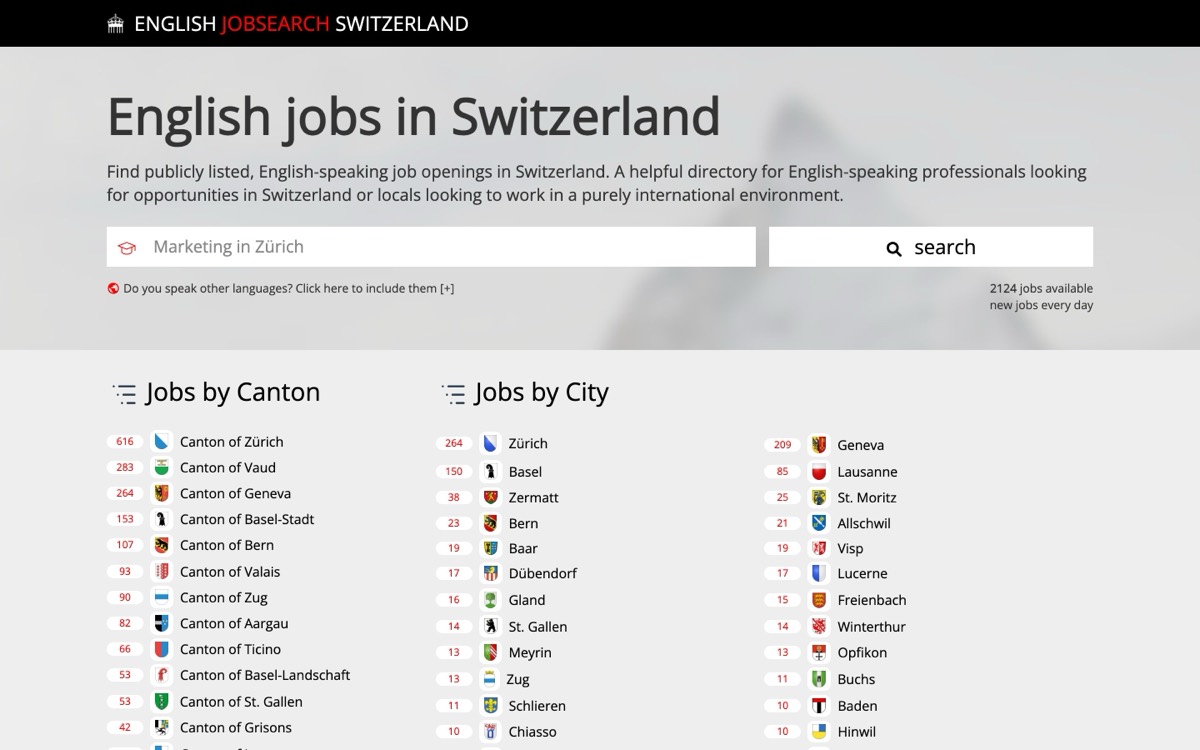
Task: Expand other languages option link
Action: pos(288,288)
